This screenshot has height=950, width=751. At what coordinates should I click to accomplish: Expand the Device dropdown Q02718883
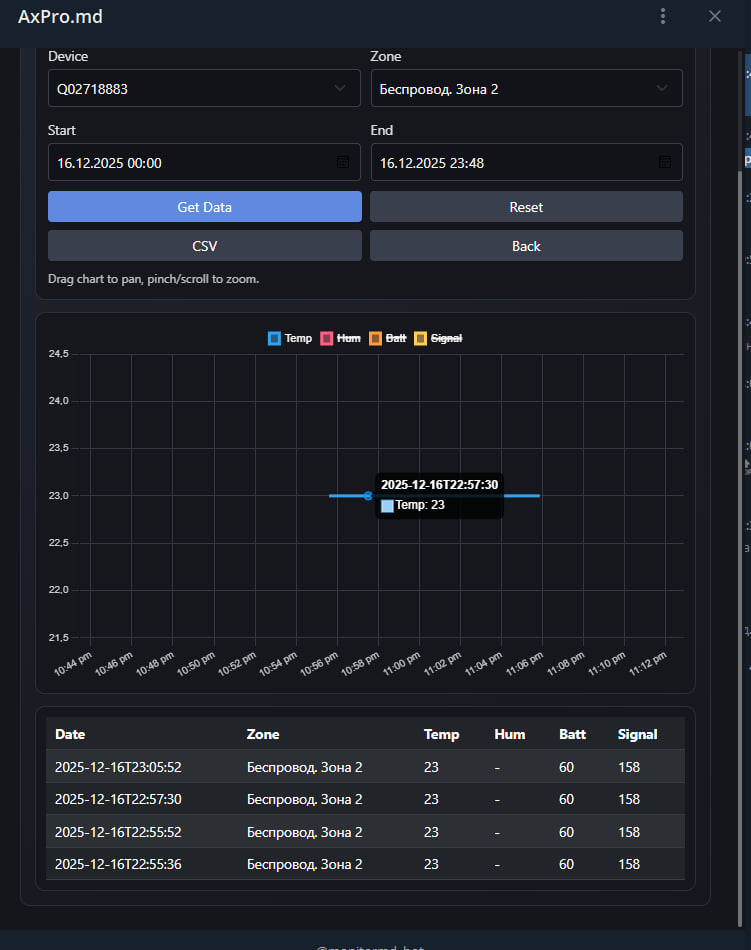204,88
